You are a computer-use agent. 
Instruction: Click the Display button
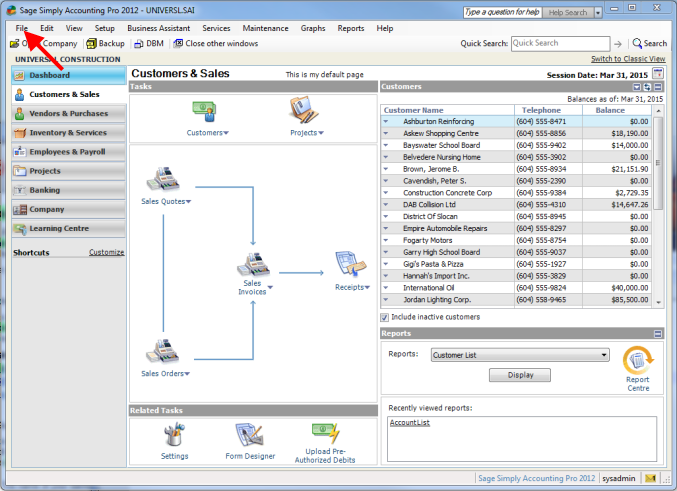520,375
